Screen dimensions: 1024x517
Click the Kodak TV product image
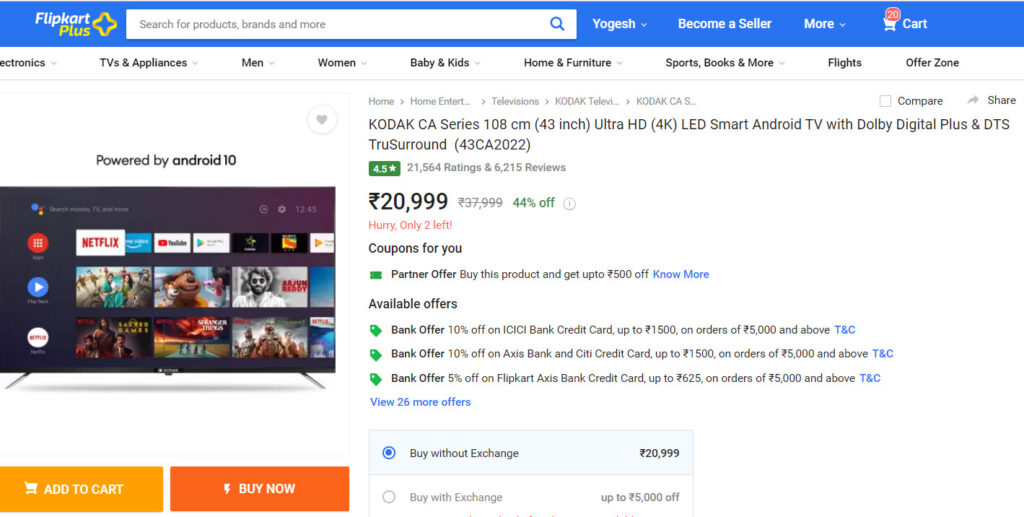point(168,287)
